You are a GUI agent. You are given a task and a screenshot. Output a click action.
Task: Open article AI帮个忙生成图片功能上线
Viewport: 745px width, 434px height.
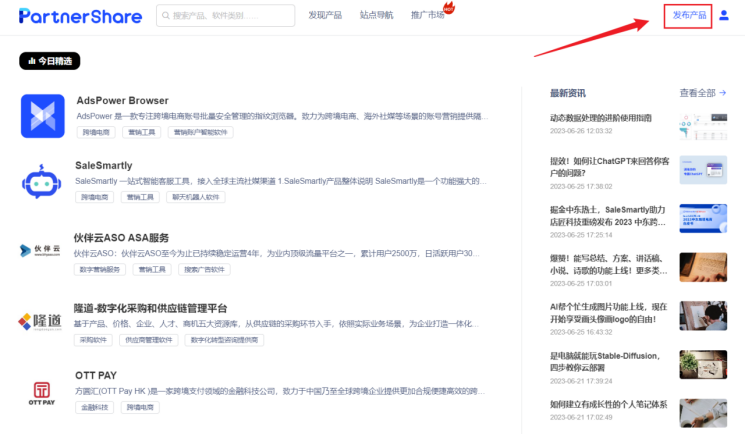point(609,313)
